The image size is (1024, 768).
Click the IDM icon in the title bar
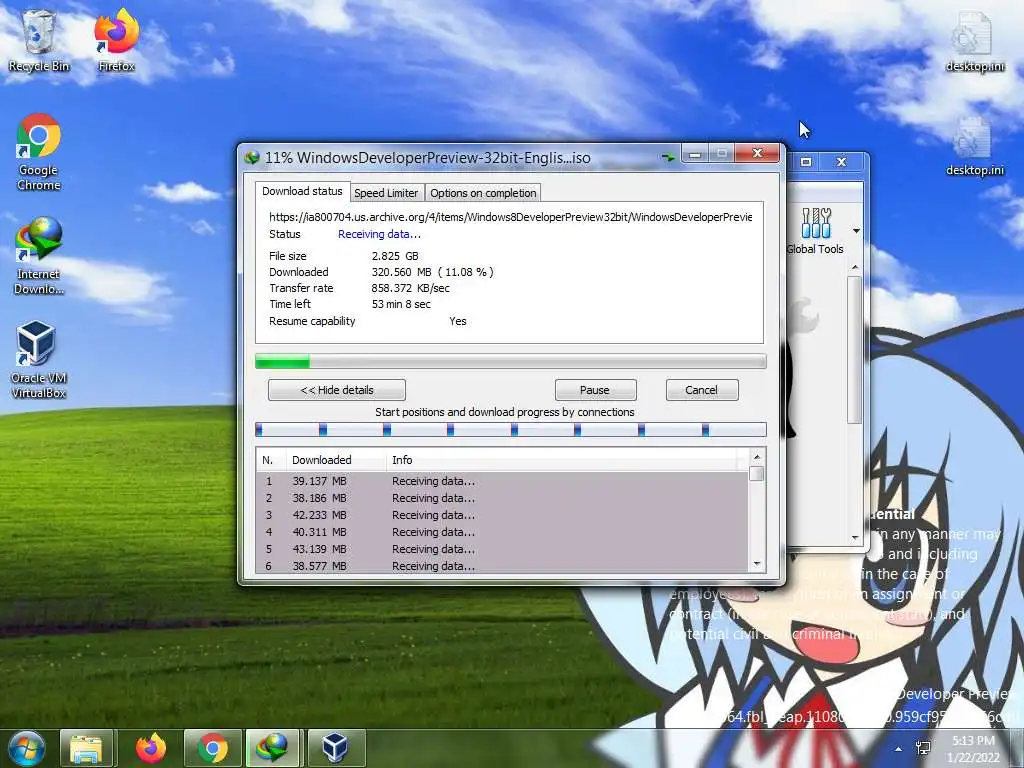pos(252,157)
